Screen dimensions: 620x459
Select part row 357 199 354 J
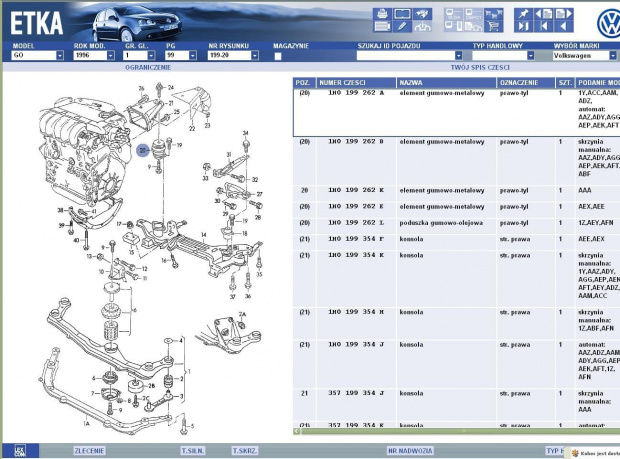(x=457, y=405)
